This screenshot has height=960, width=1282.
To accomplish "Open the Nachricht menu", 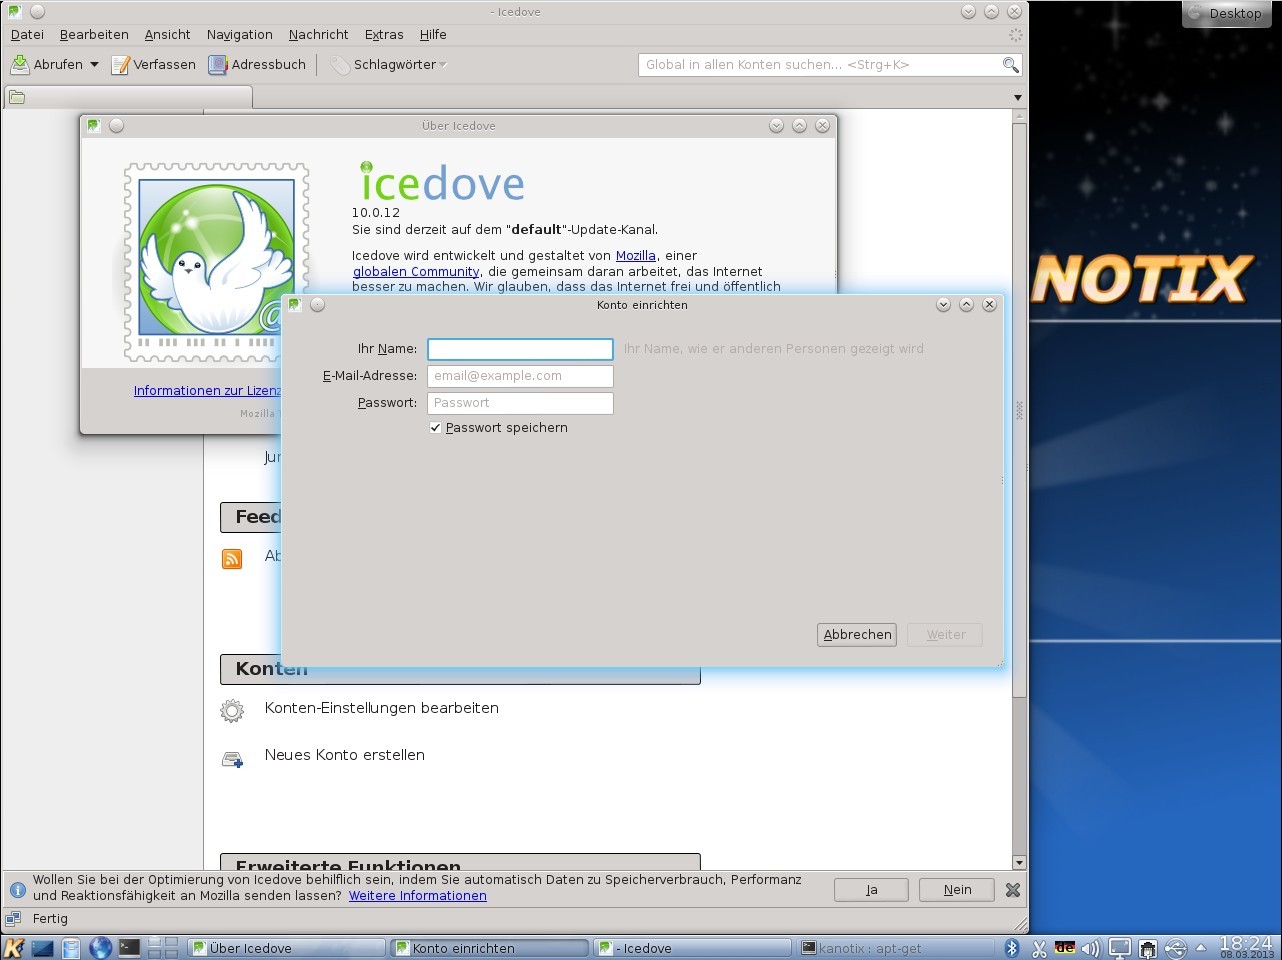I will [318, 34].
